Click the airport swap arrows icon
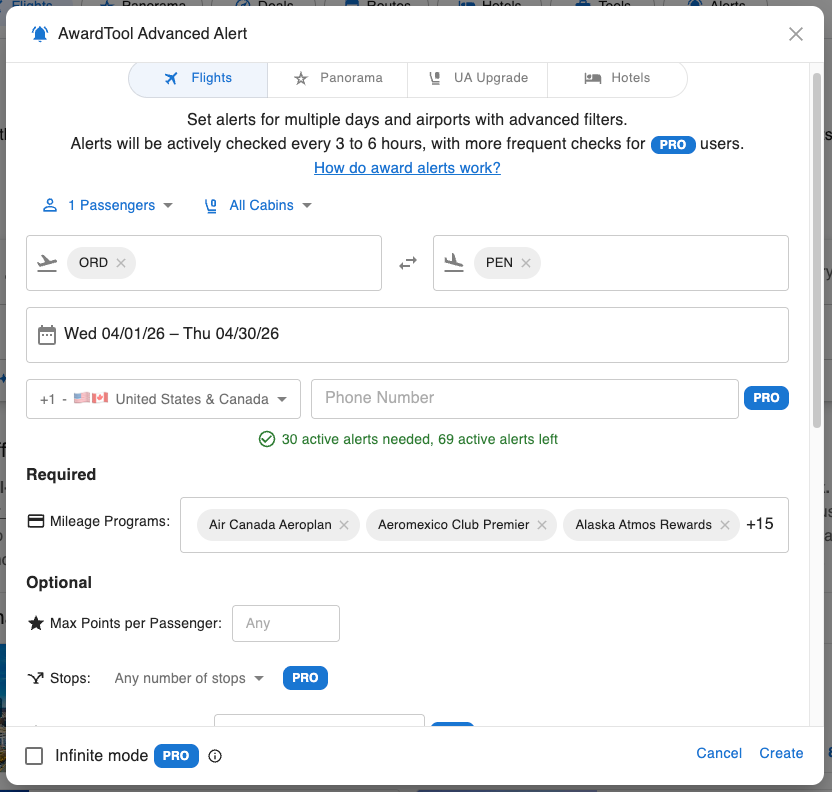Image resolution: width=832 pixels, height=792 pixels. (x=408, y=262)
